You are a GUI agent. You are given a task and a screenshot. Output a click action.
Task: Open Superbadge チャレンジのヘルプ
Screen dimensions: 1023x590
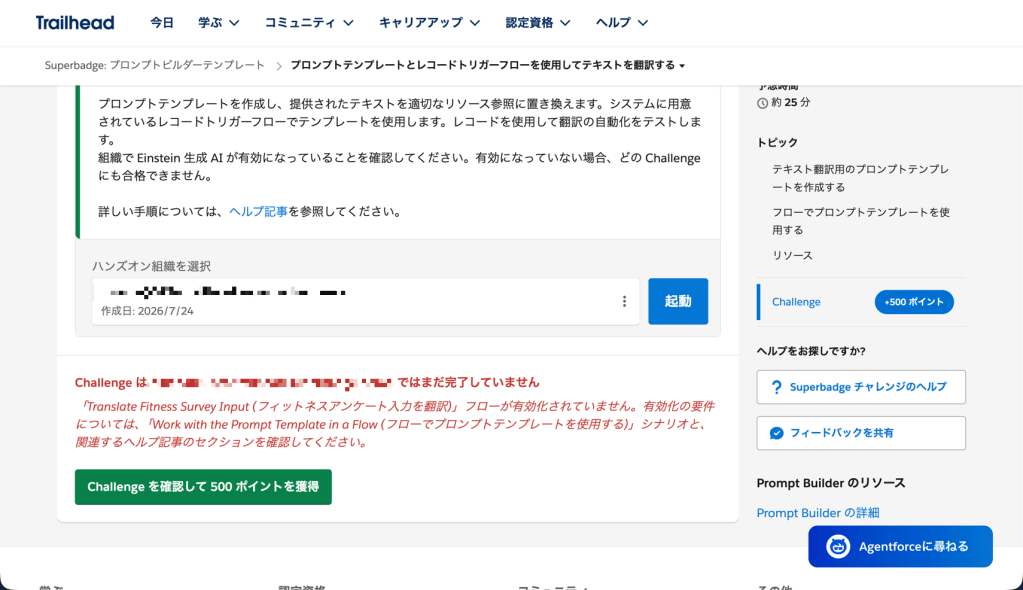pyautogui.click(x=861, y=387)
